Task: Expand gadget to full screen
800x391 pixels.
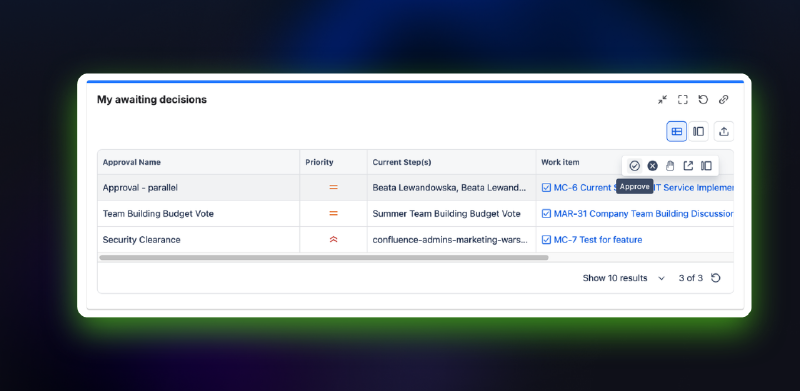Action: (x=683, y=100)
